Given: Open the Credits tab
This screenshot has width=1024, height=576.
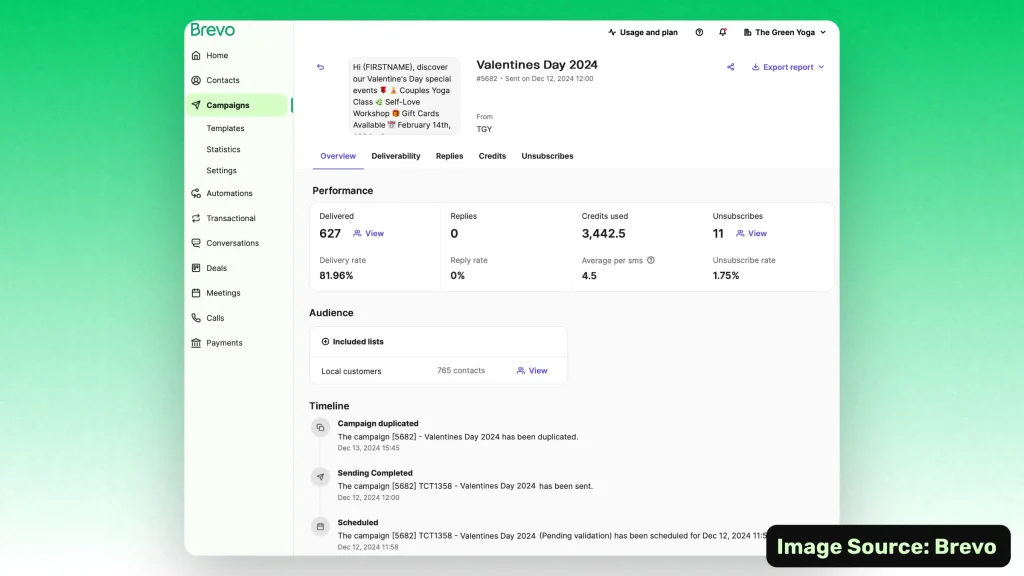Looking at the screenshot, I should (x=492, y=156).
